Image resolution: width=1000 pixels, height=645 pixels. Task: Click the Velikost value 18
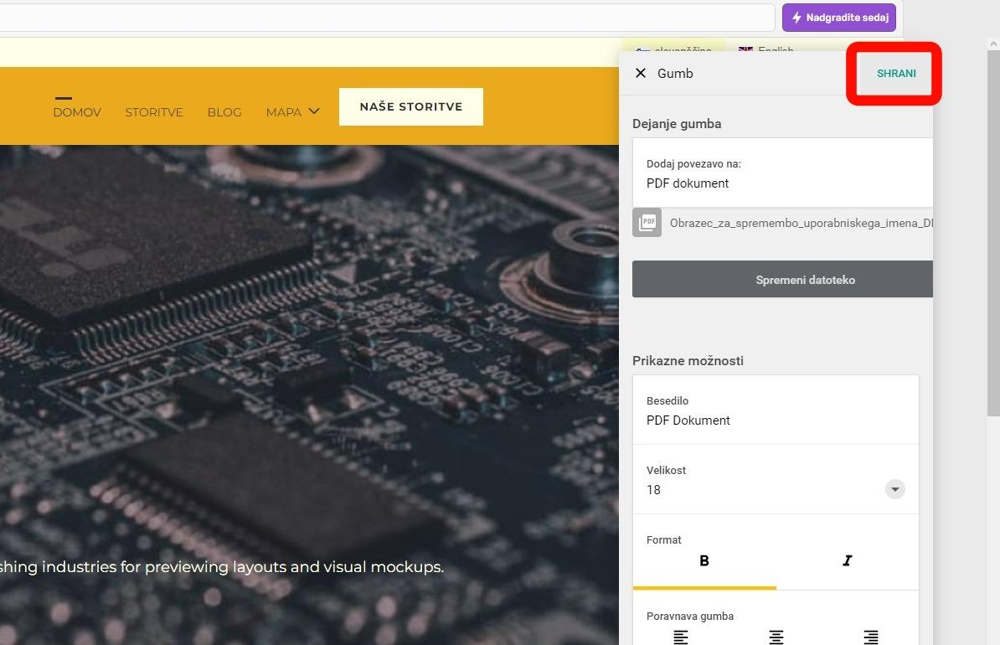(x=653, y=490)
